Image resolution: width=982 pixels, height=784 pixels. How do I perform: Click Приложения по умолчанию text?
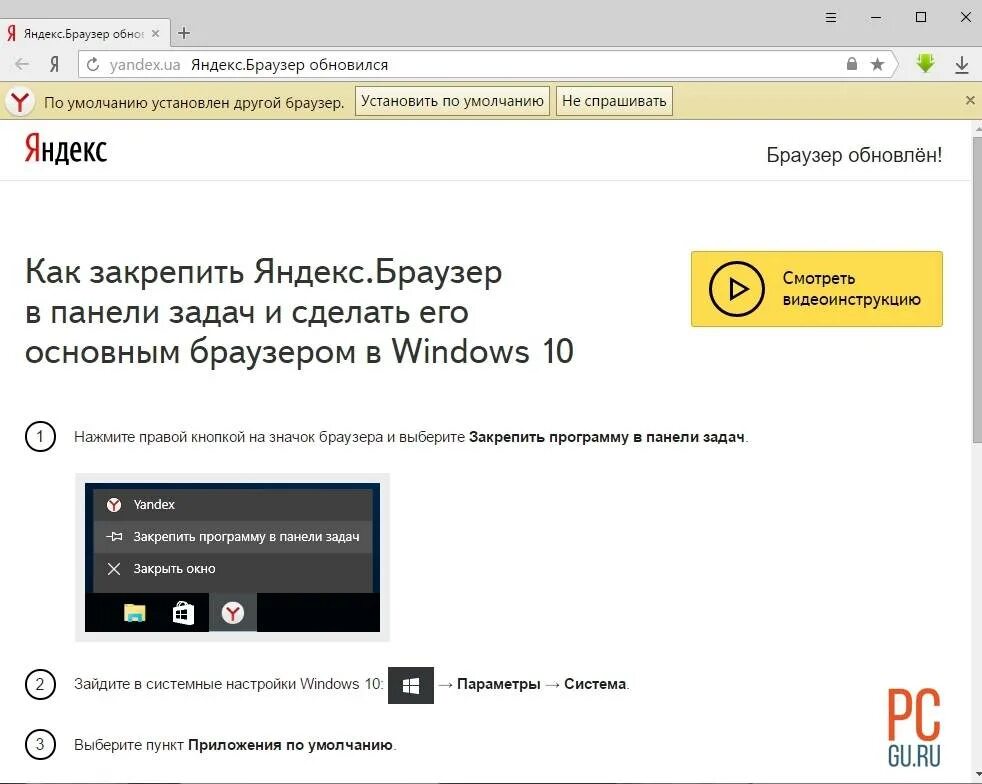pyautogui.click(x=291, y=745)
